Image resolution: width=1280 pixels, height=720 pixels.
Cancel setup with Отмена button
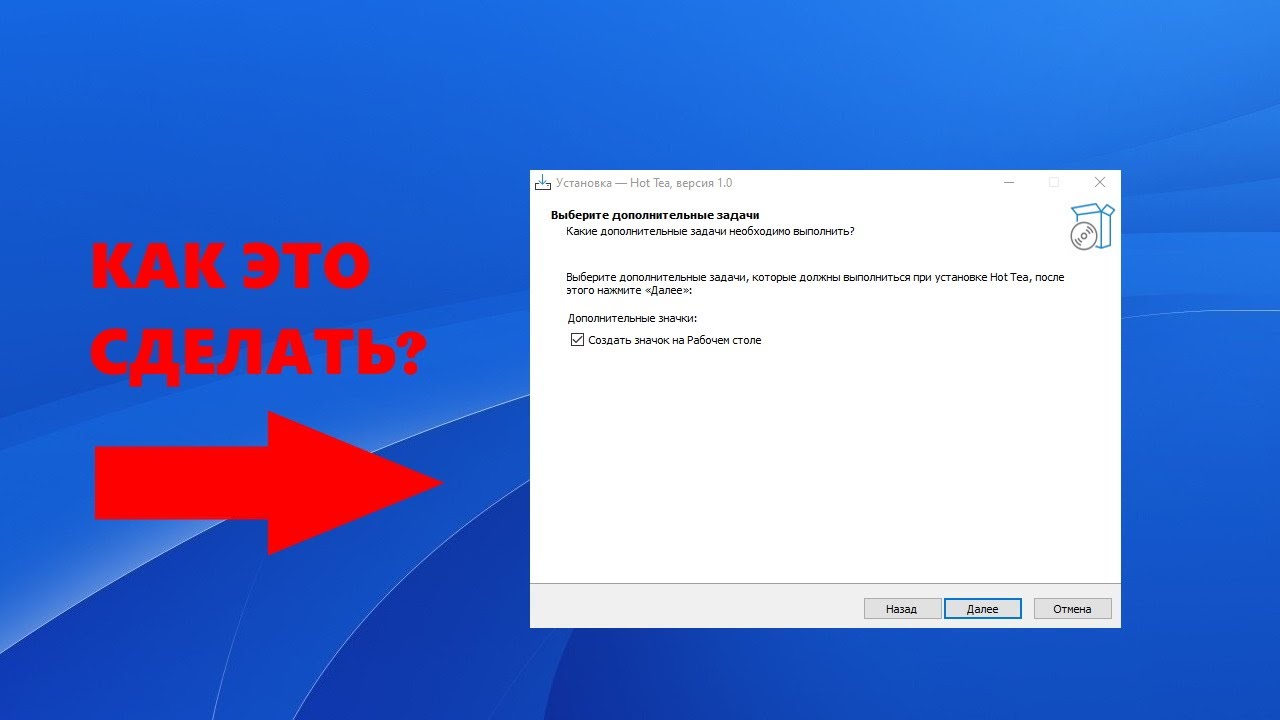point(1072,608)
